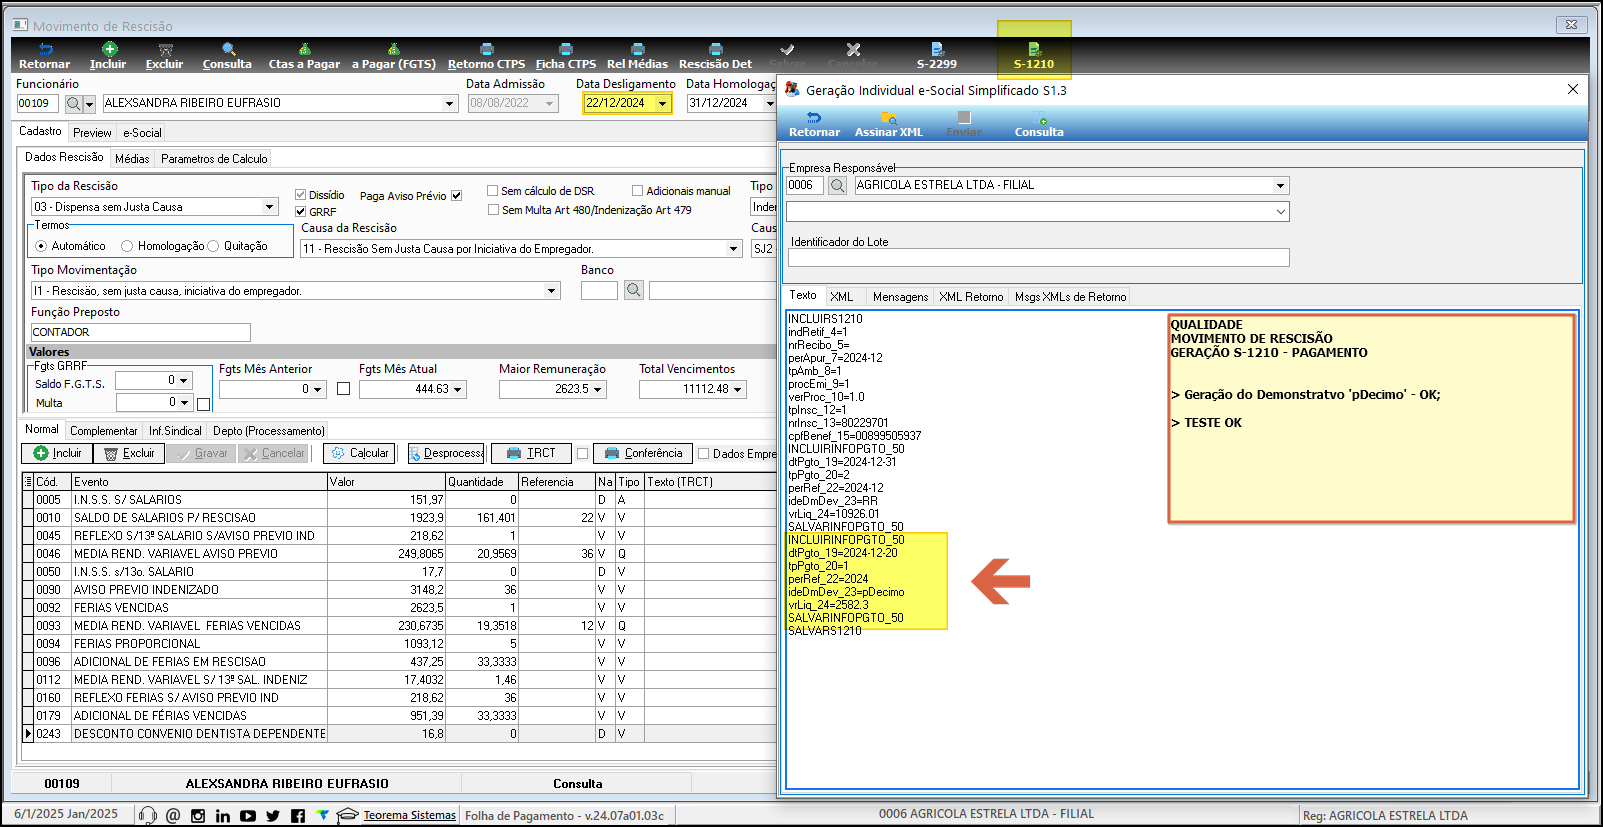Click the Identificador do Lote field

pyautogui.click(x=1038, y=258)
